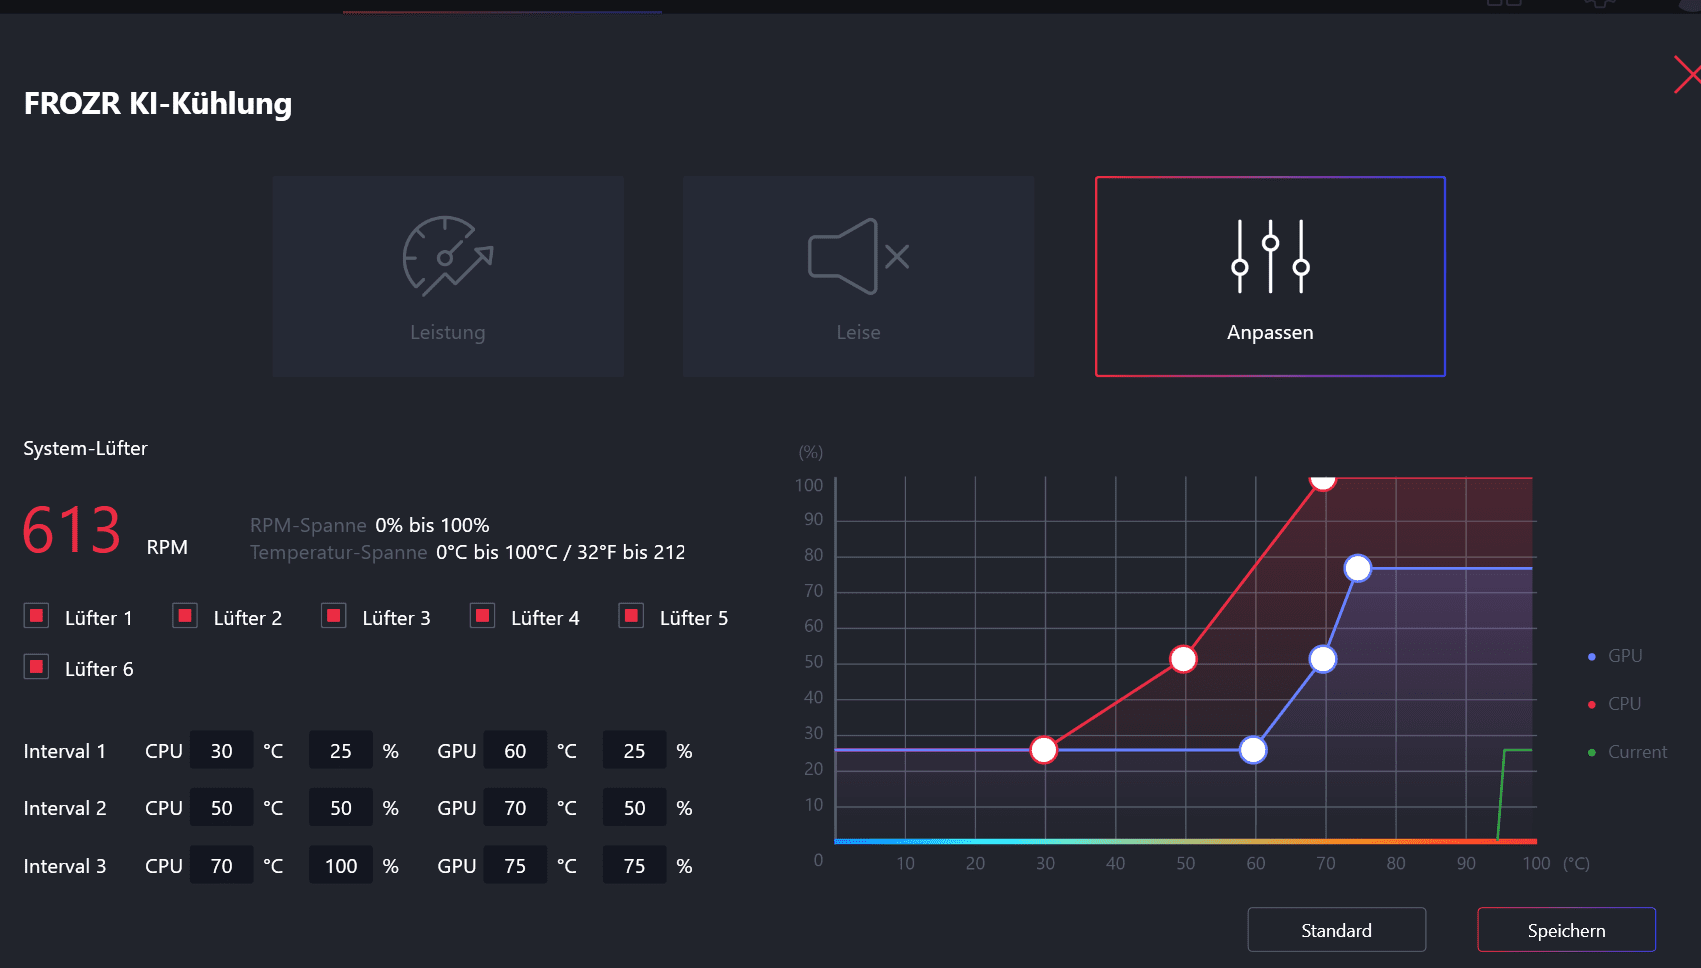This screenshot has width=1701, height=968.
Task: Select the blue GPU curve point at 60°C
Action: (1253, 750)
